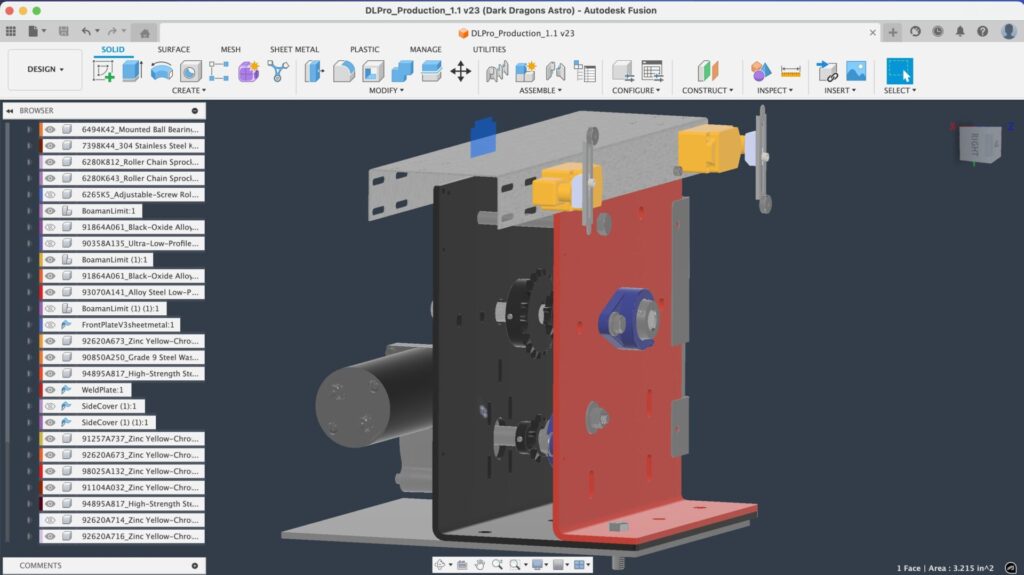Open the SELECT dropdown menu

[899, 90]
